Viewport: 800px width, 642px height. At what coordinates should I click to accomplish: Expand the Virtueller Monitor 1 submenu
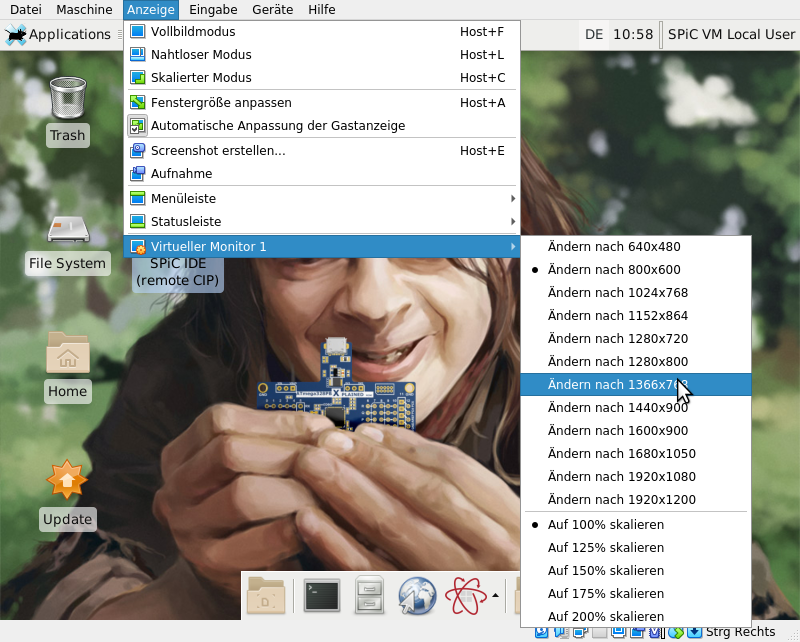(320, 246)
